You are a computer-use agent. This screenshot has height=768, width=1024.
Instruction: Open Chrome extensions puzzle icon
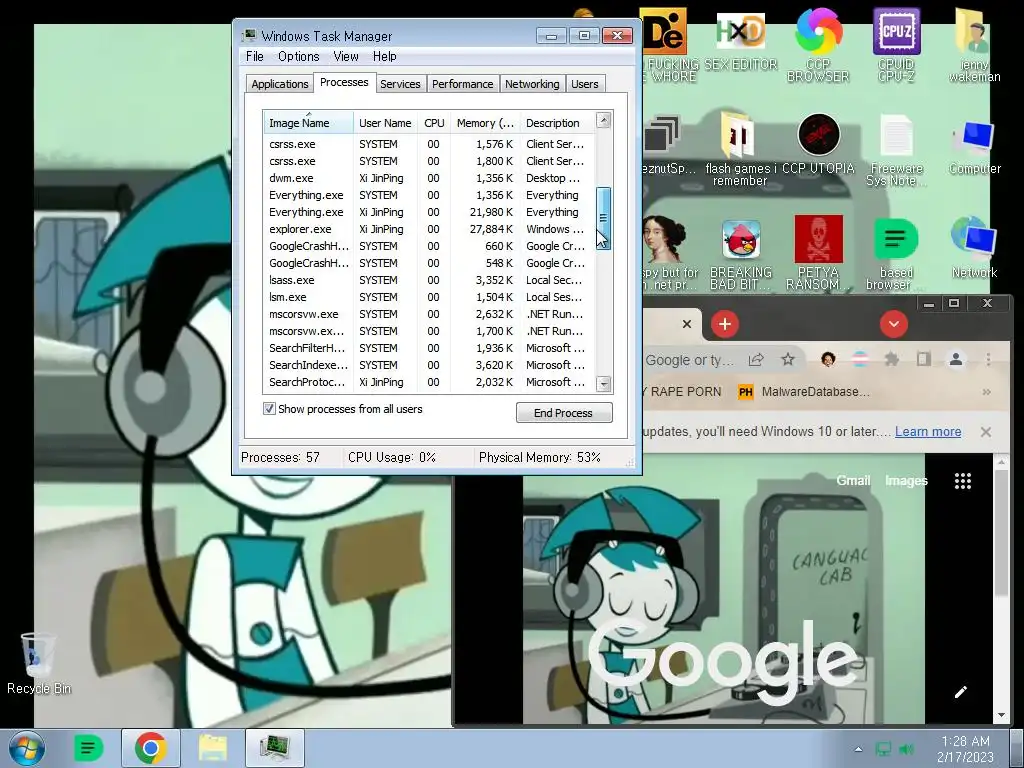(x=891, y=359)
